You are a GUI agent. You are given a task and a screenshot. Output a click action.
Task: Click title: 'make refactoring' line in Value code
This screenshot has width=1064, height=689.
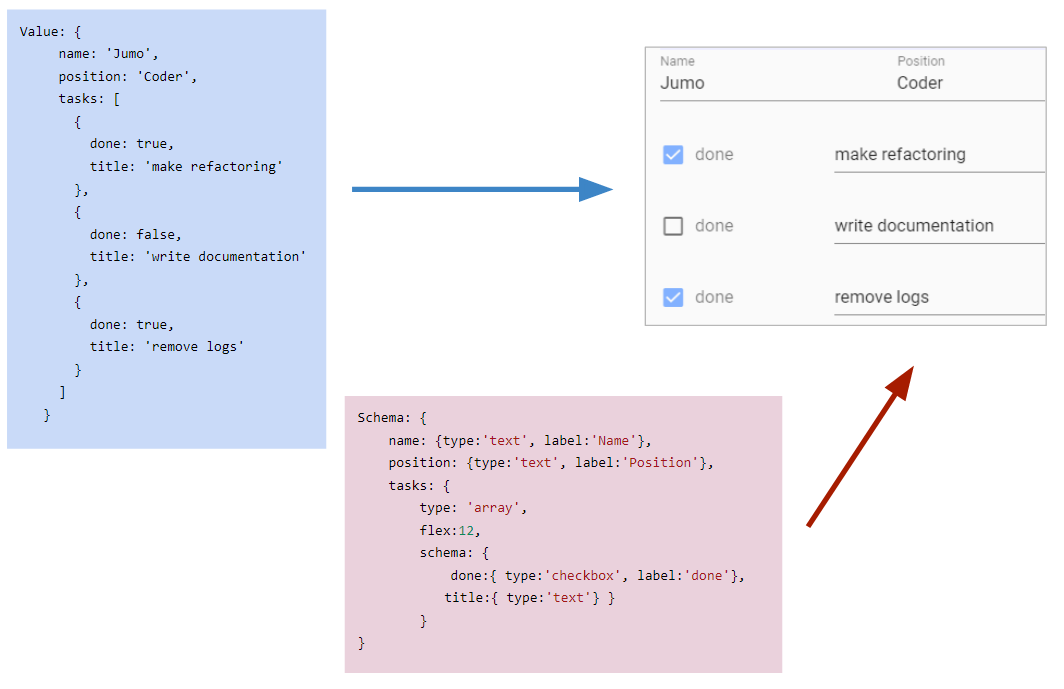pyautogui.click(x=186, y=167)
